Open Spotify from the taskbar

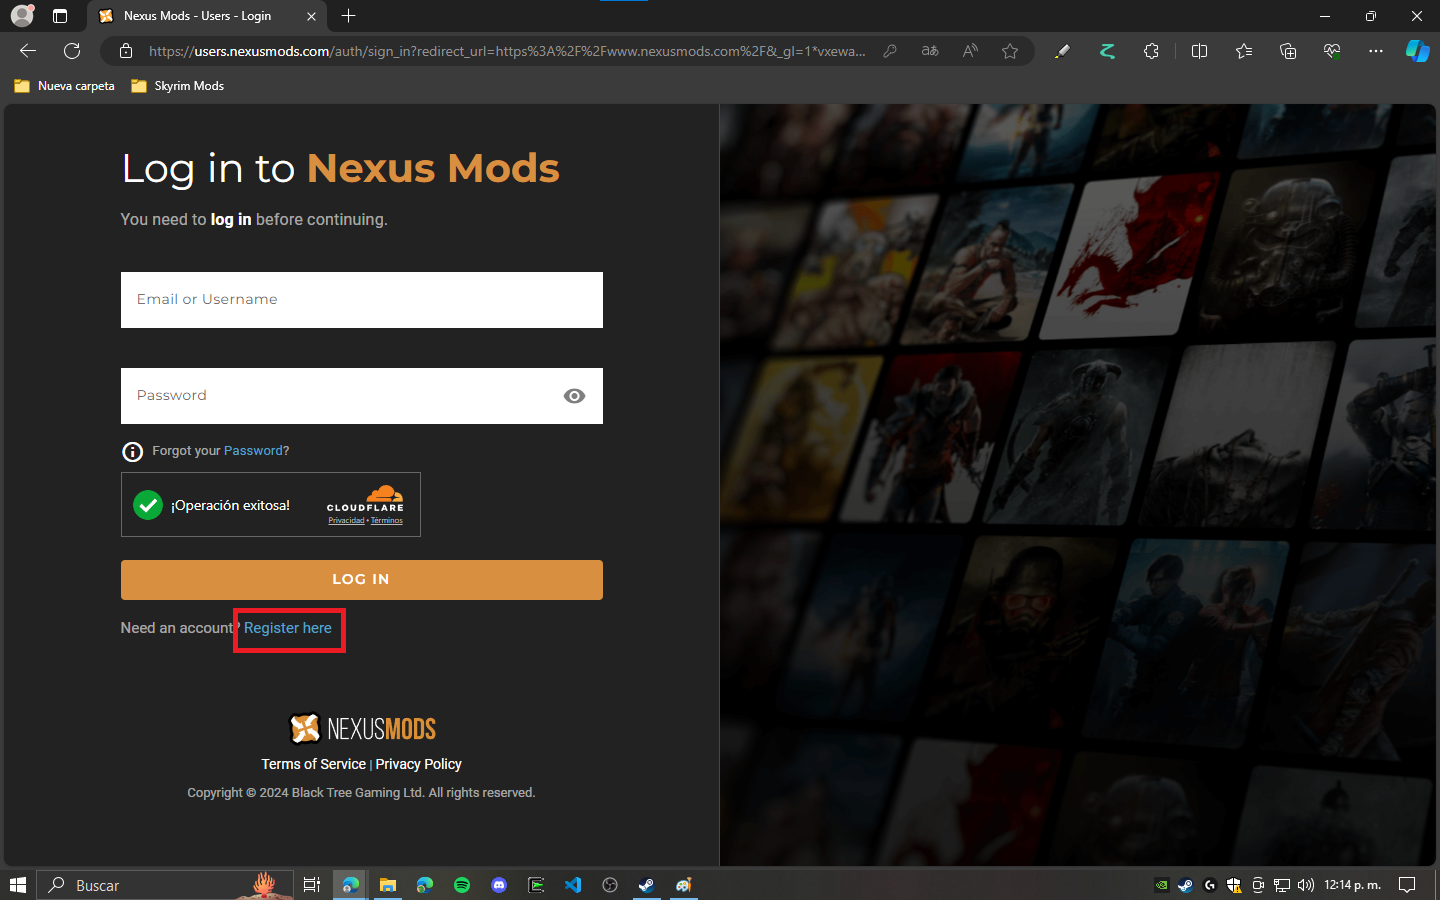(x=462, y=885)
